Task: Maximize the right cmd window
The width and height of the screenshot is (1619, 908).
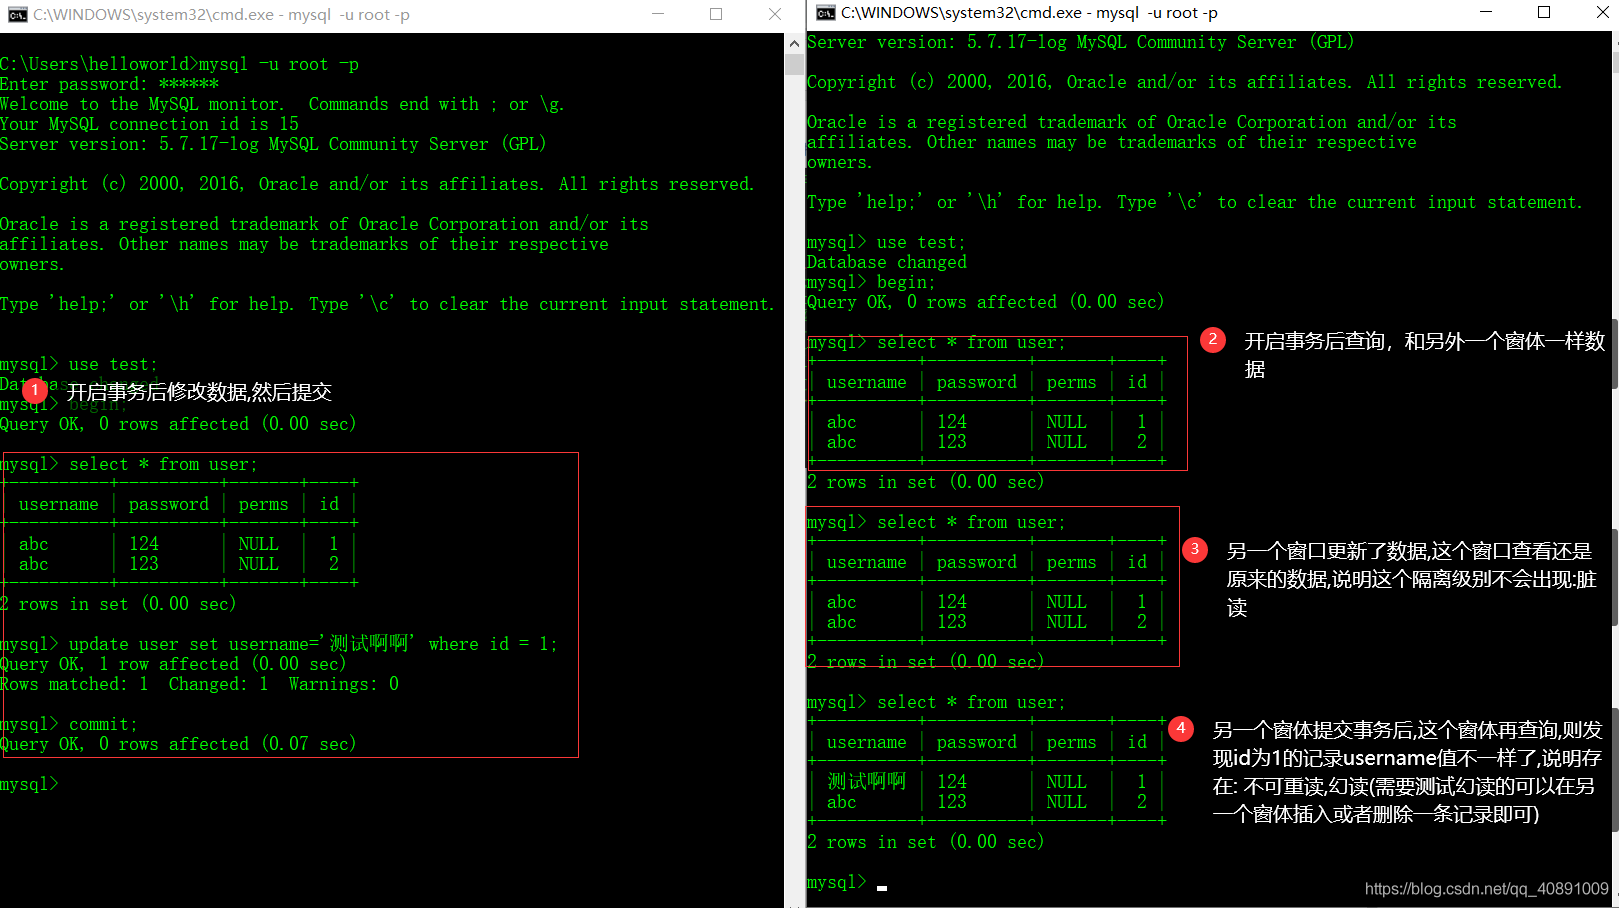Action: [x=1544, y=13]
